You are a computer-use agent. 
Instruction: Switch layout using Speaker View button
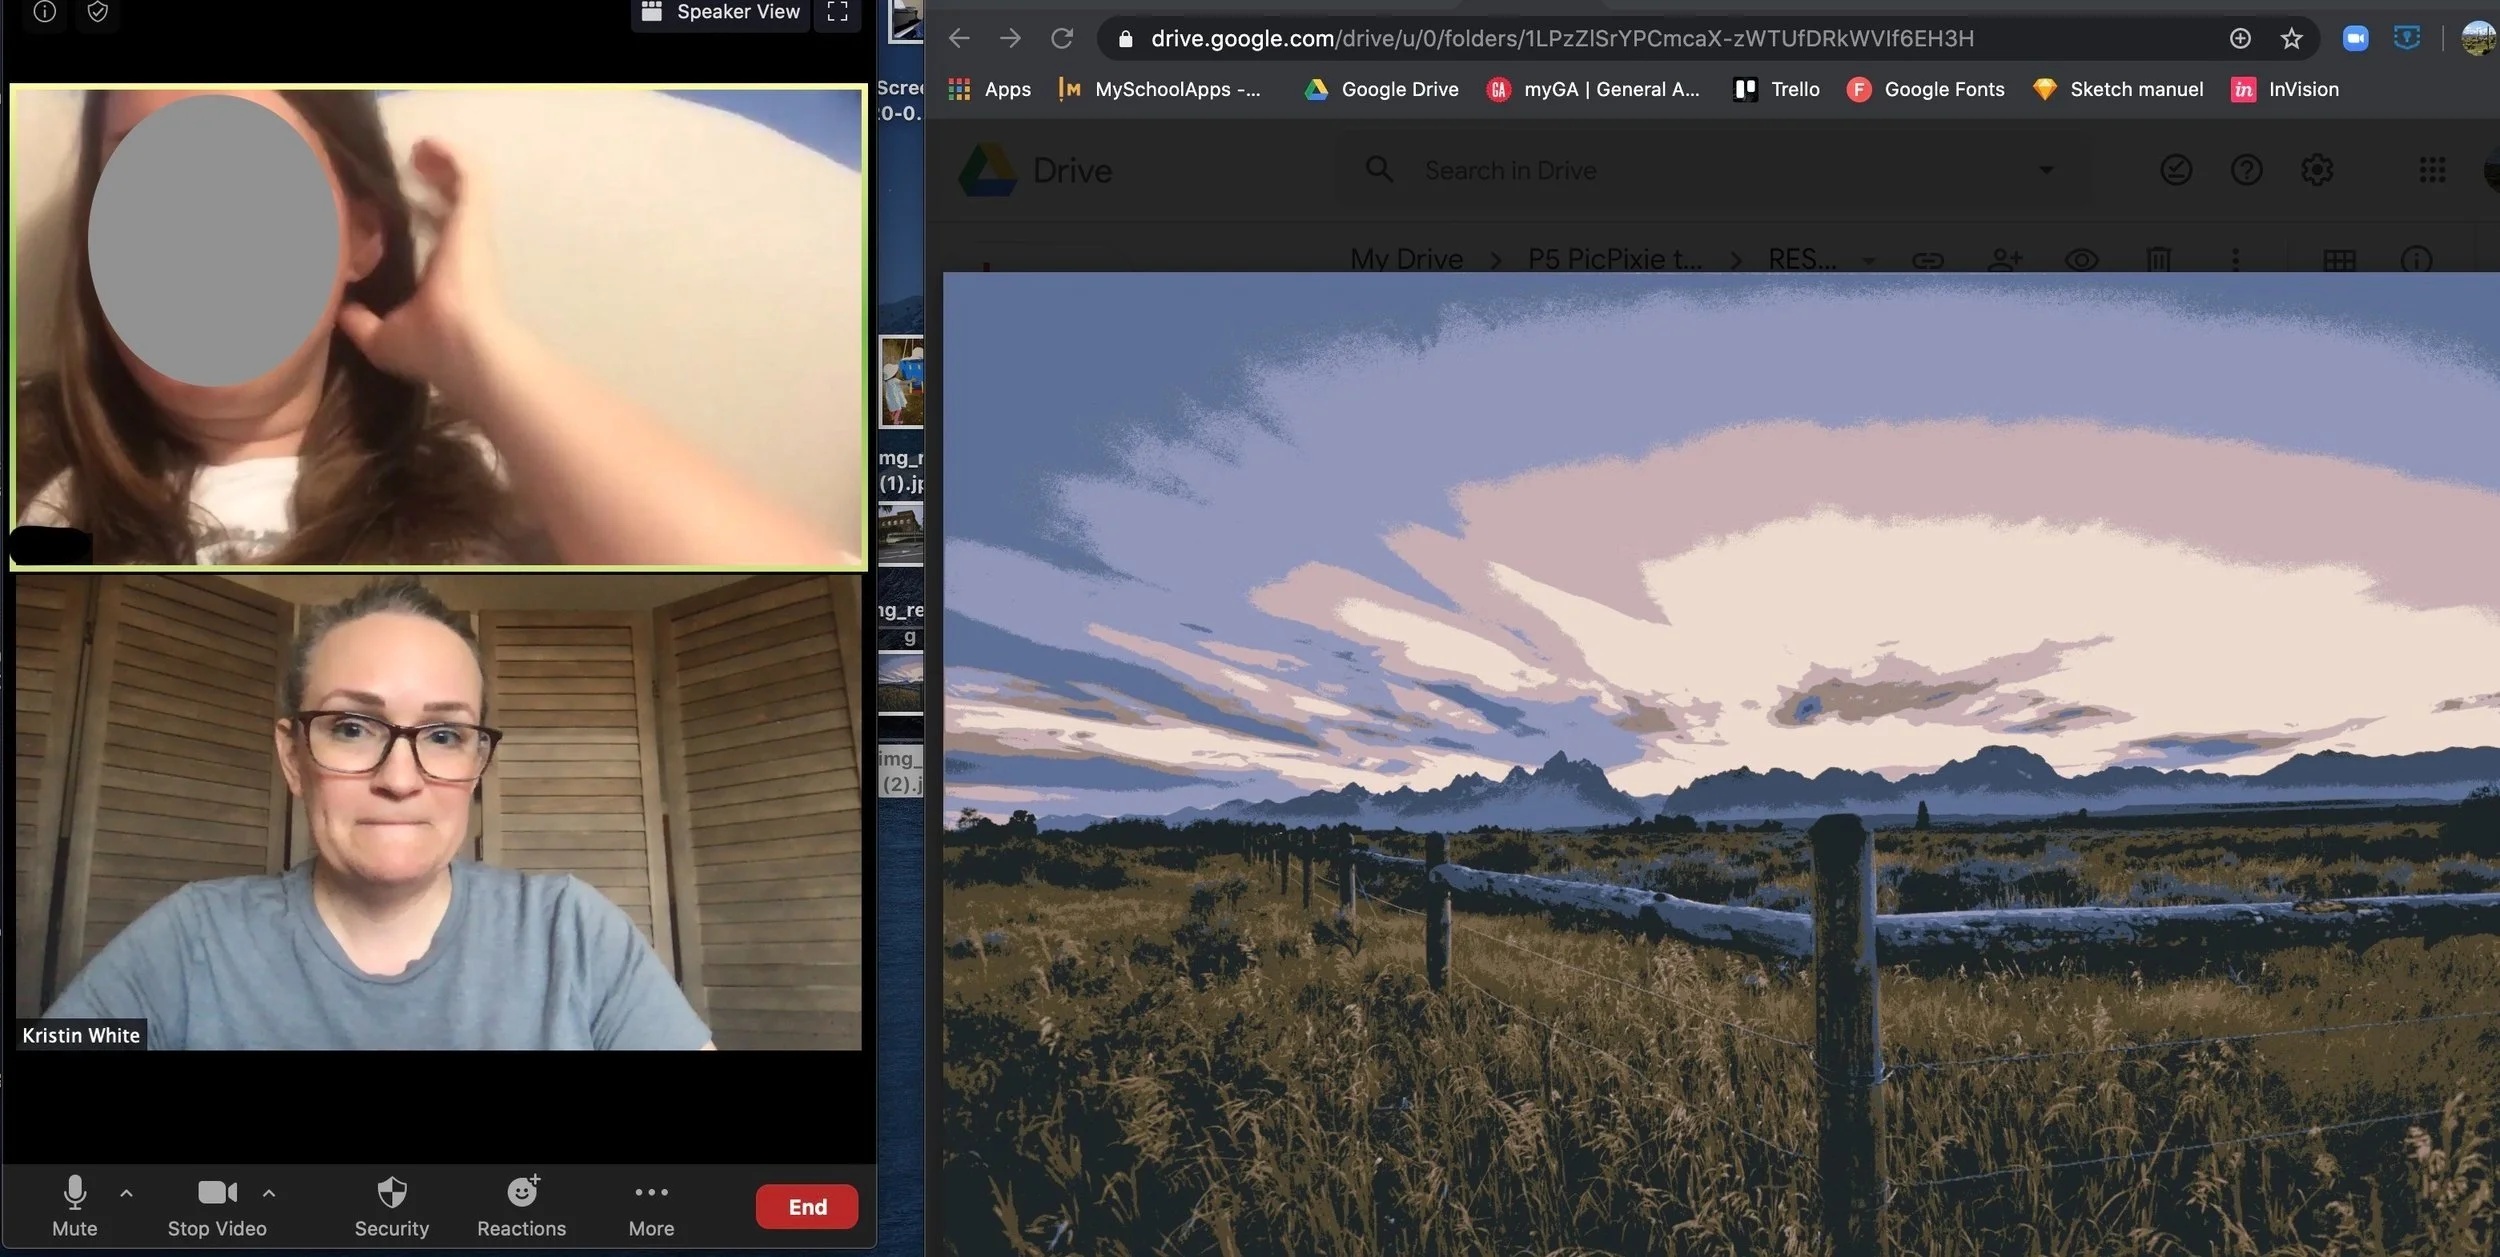[720, 12]
